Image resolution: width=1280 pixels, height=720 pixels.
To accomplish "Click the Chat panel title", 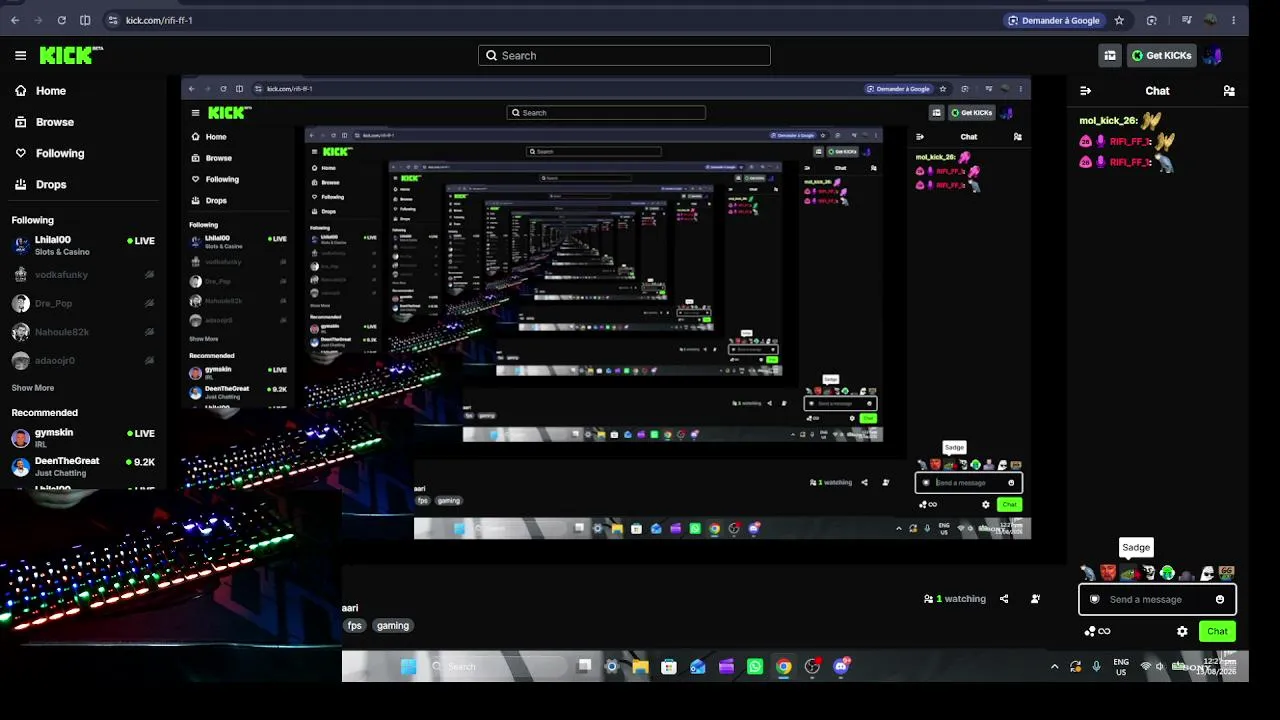I will click(1157, 91).
